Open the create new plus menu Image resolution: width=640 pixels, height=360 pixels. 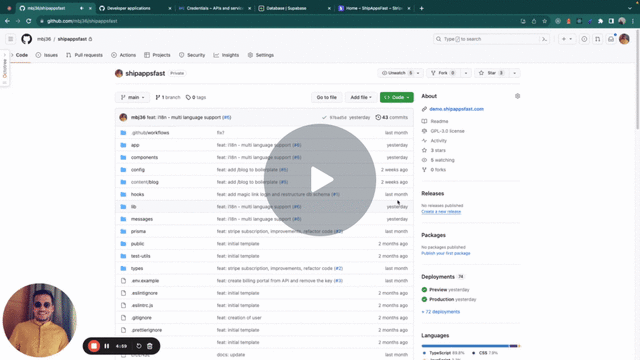tap(567, 39)
